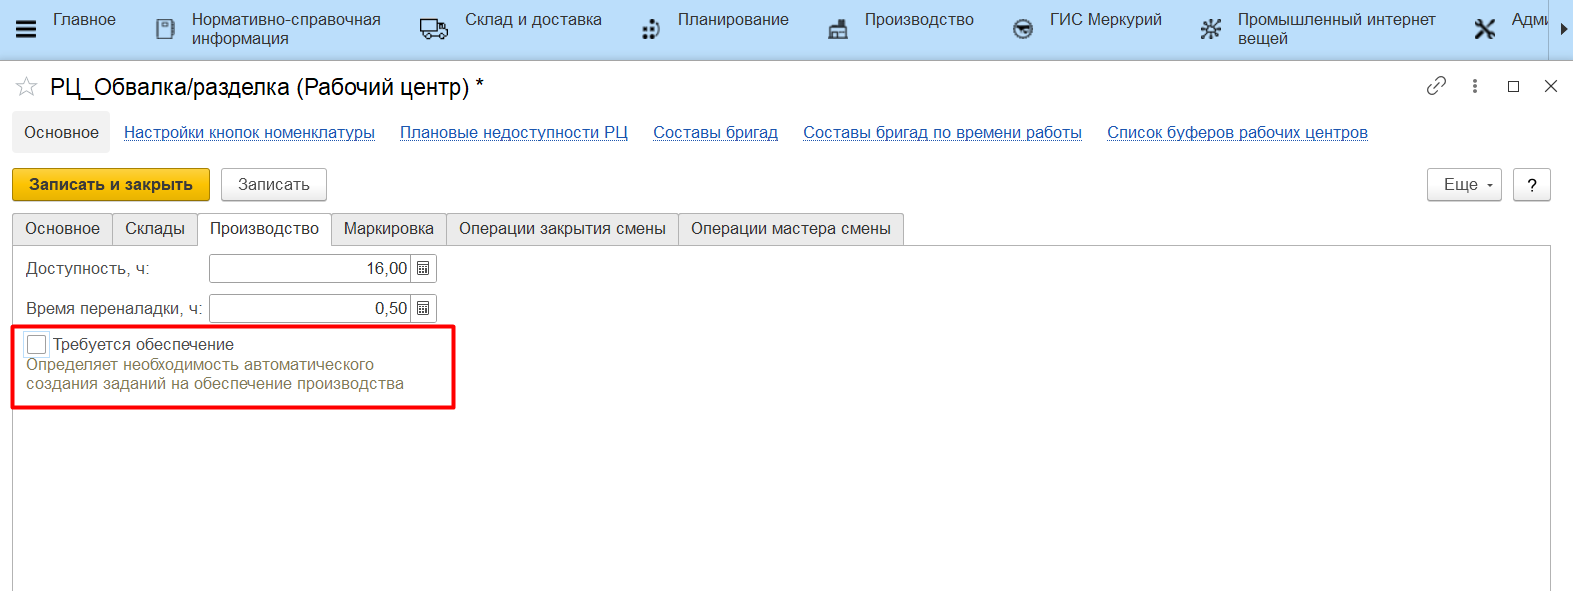Switch to the Склады tab
This screenshot has width=1573, height=591.
[155, 229]
